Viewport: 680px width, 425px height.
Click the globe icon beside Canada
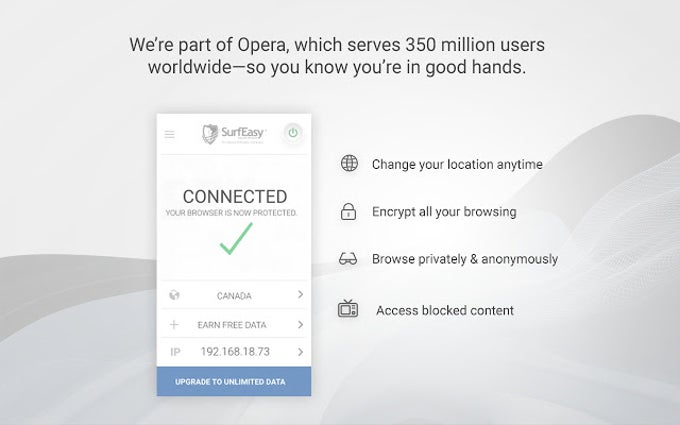pos(174,295)
